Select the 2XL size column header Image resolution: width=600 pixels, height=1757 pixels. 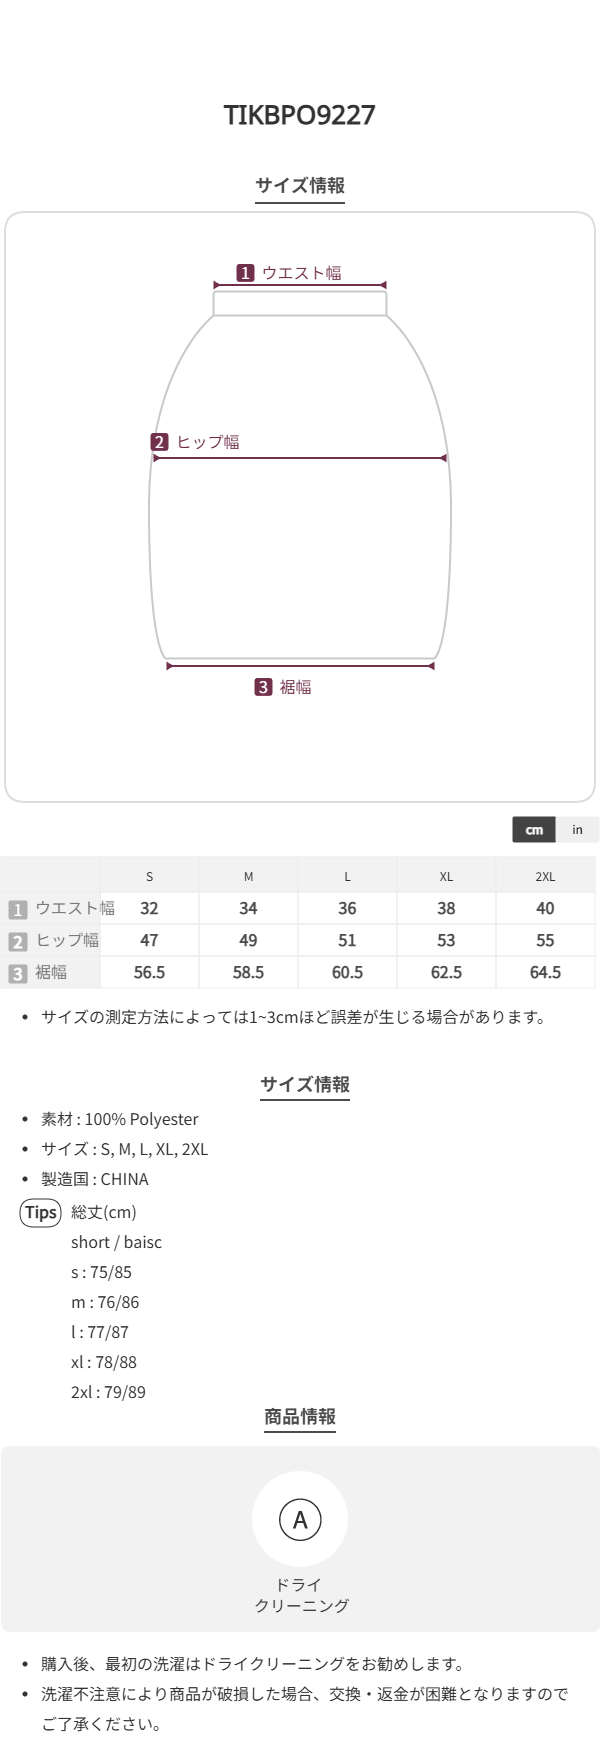click(545, 877)
